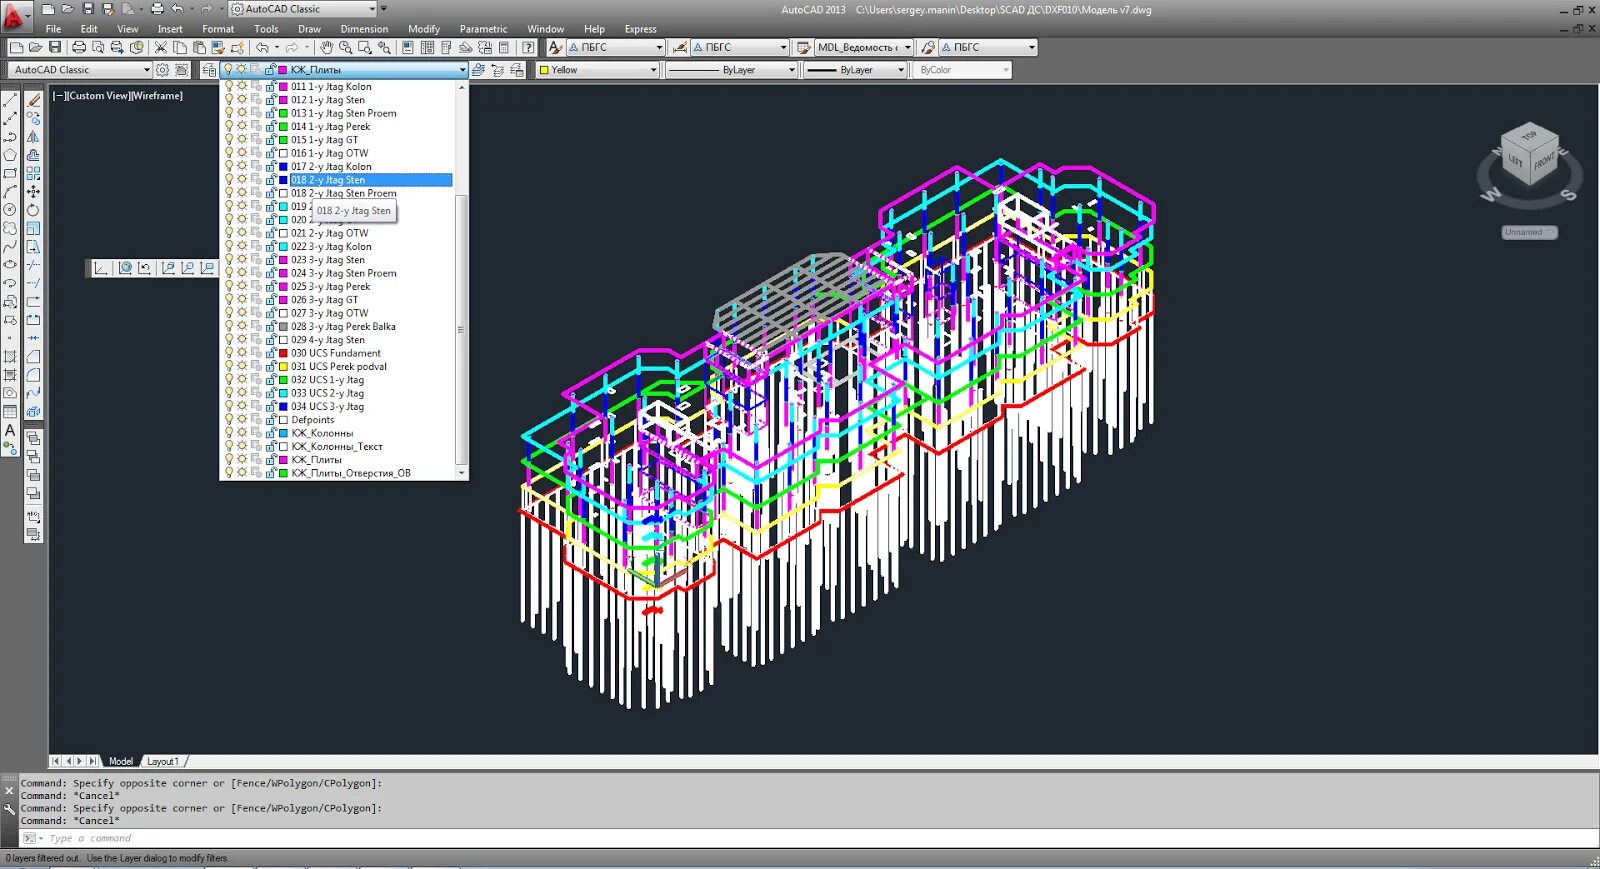1600x869 pixels.
Task: Click the Custom View viewport label
Action: [99, 96]
